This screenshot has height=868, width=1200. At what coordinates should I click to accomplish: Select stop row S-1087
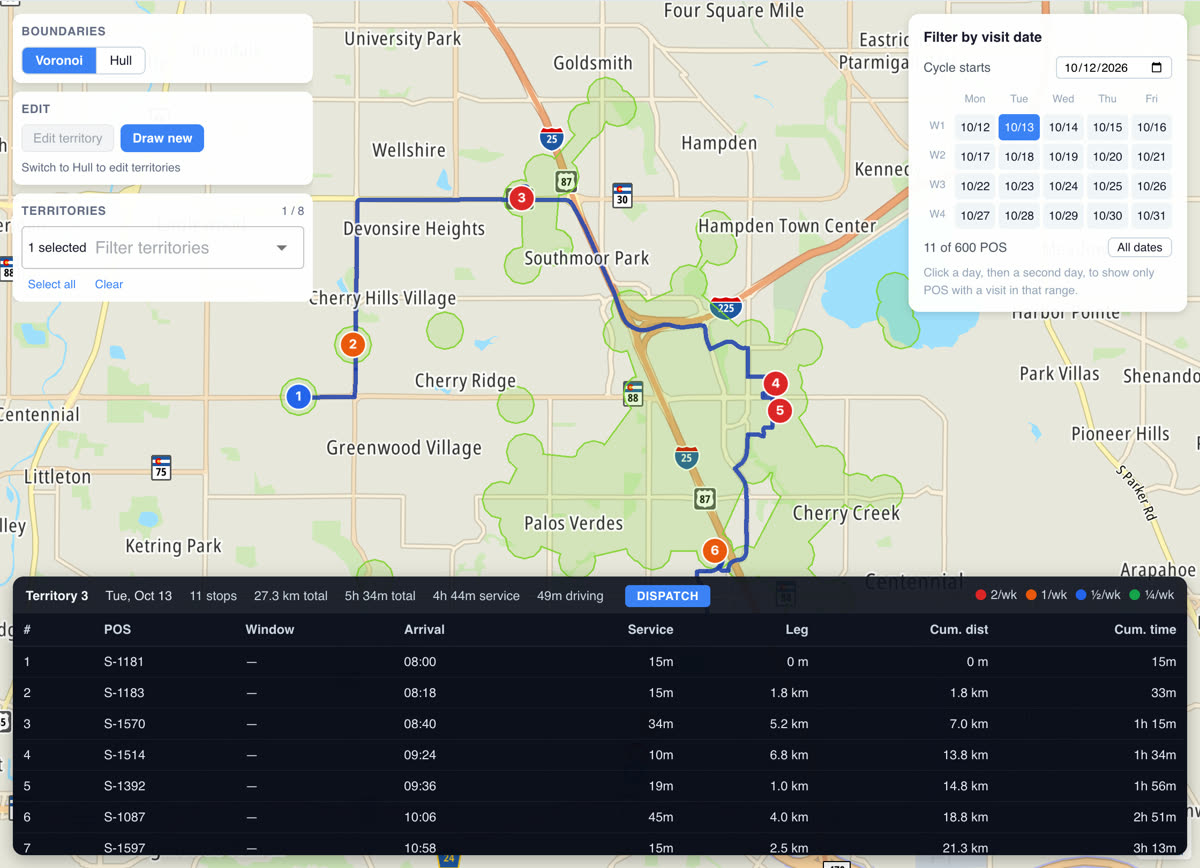tap(600, 817)
